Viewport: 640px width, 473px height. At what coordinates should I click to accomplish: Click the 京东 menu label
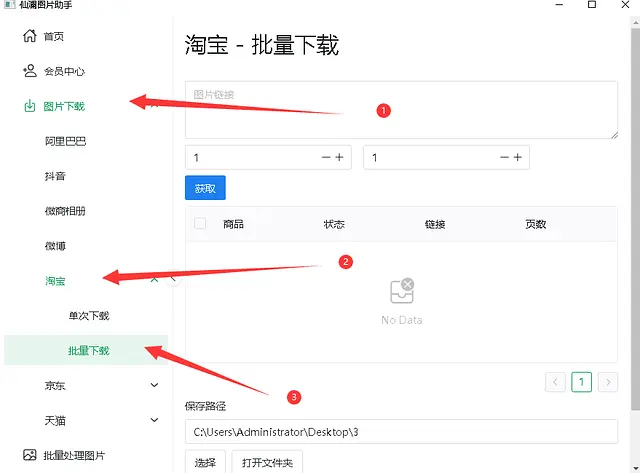pos(55,385)
